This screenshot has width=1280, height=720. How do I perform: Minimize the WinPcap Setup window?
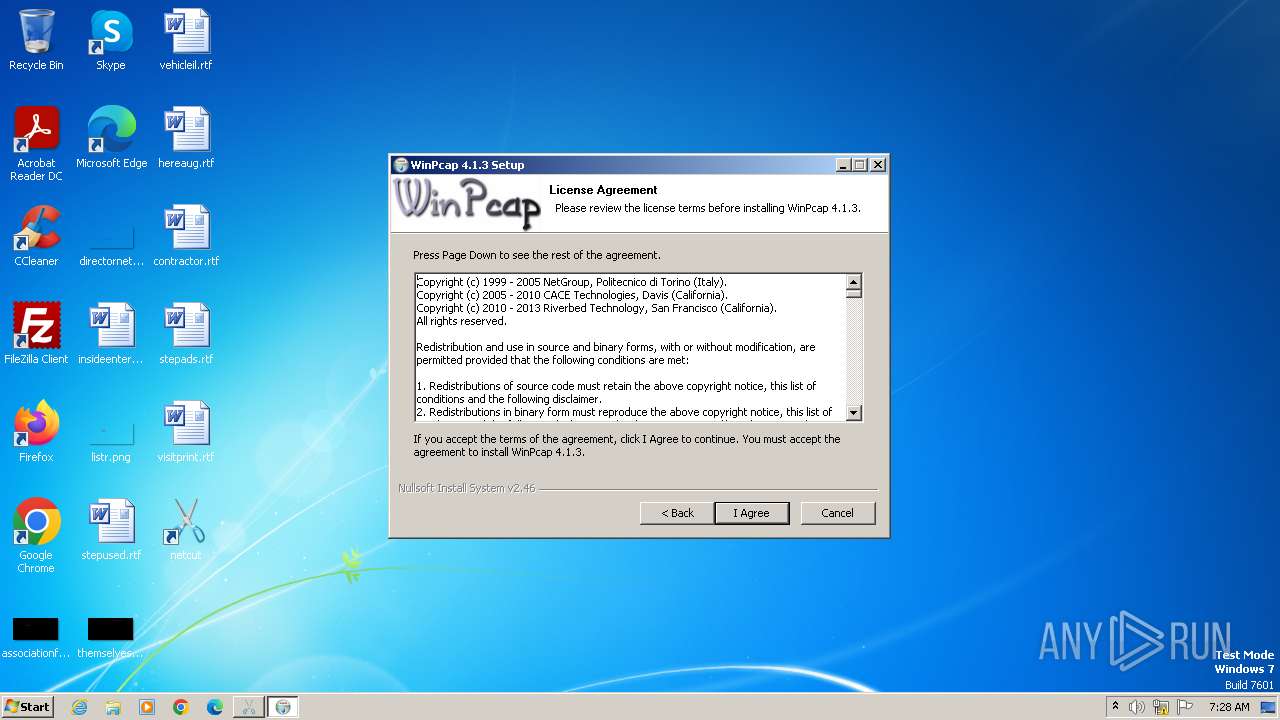click(842, 165)
